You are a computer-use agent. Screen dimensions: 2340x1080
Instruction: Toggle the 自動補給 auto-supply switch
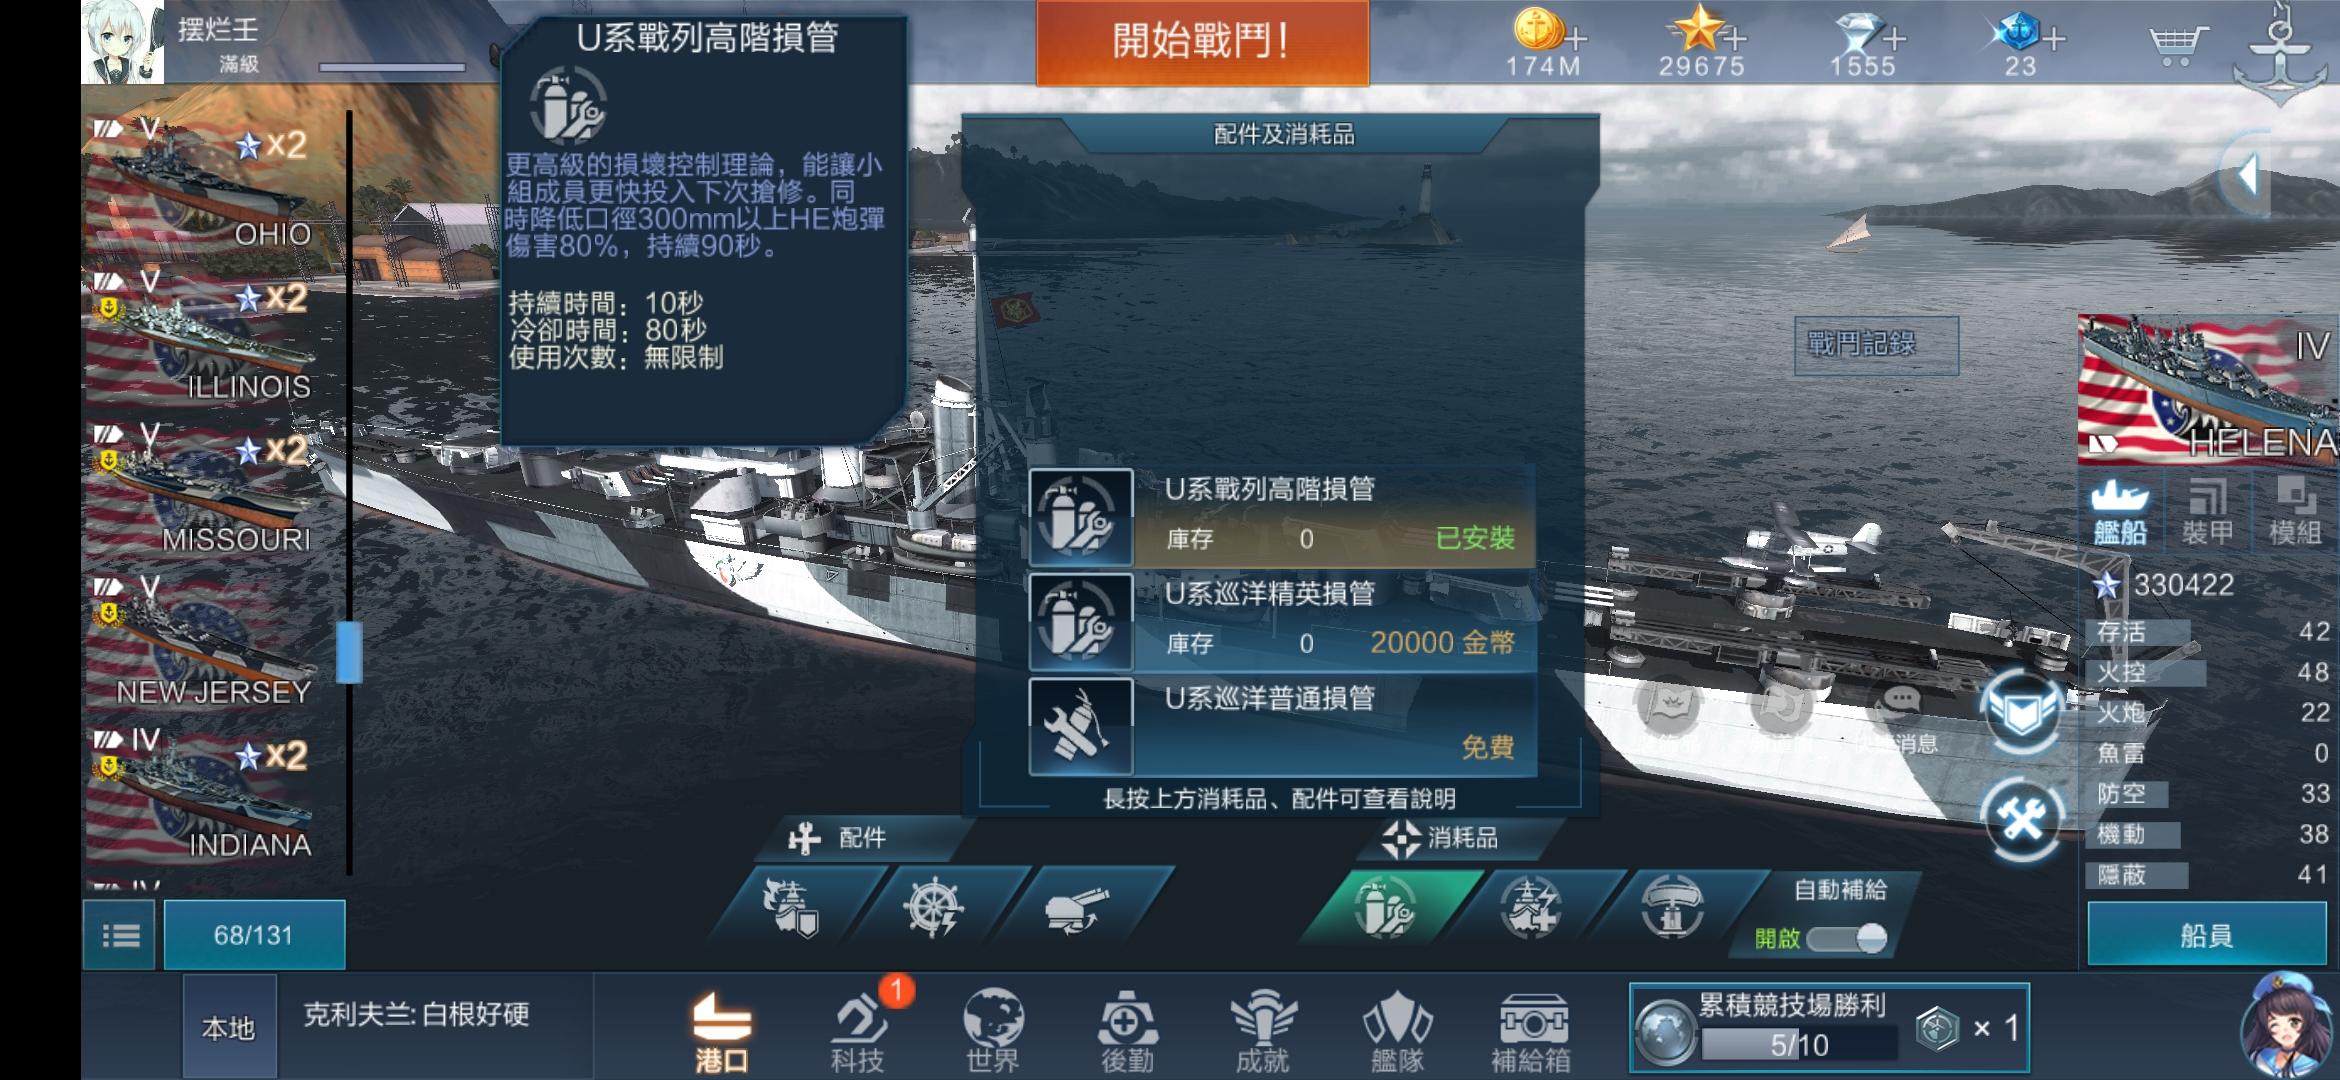click(1846, 939)
